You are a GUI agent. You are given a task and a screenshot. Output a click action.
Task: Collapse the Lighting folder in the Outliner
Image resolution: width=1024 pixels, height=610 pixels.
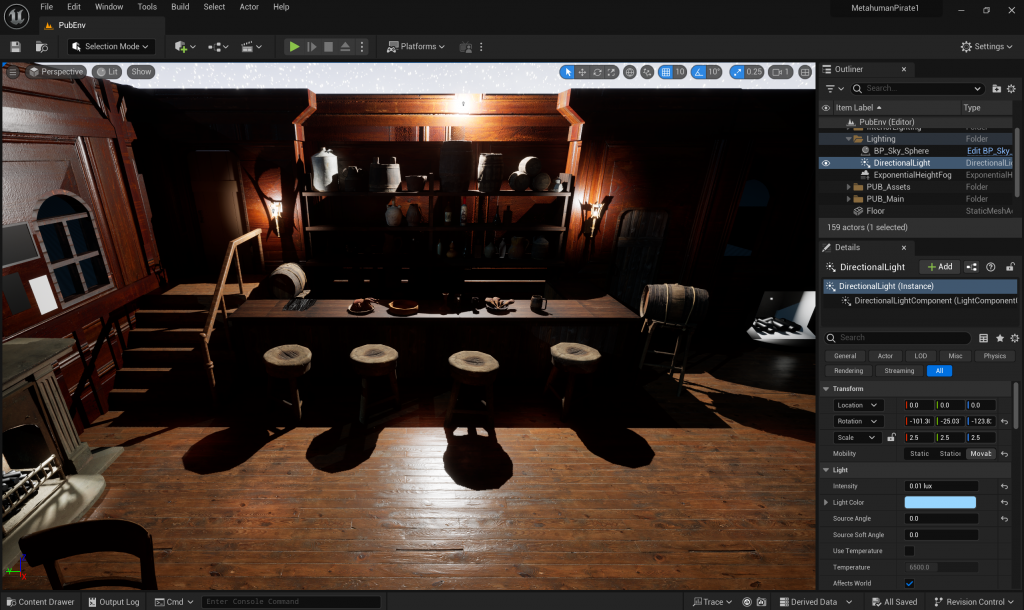tap(848, 139)
